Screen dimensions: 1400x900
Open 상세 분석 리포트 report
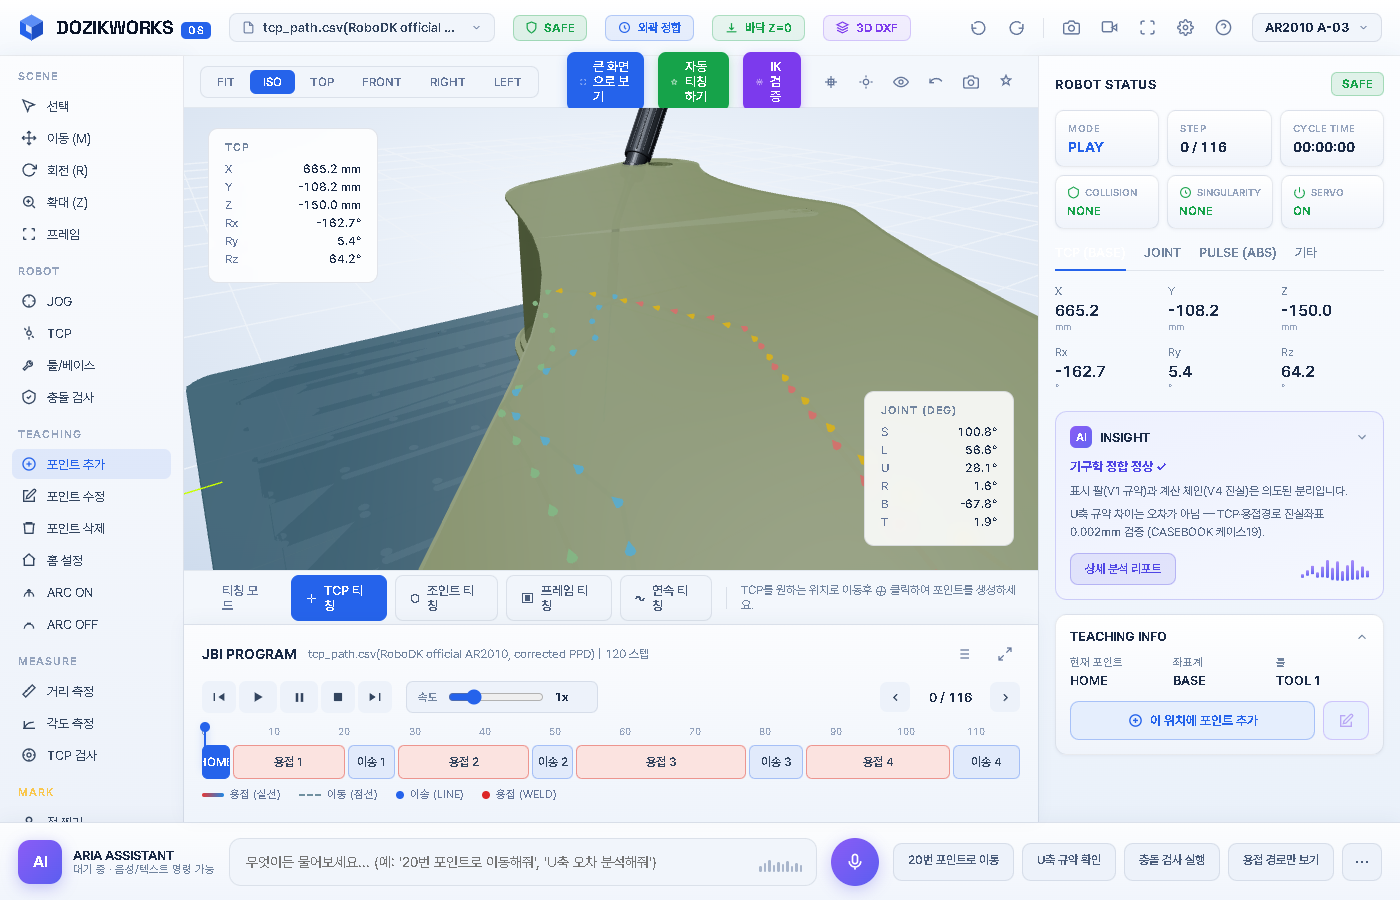point(1123,569)
